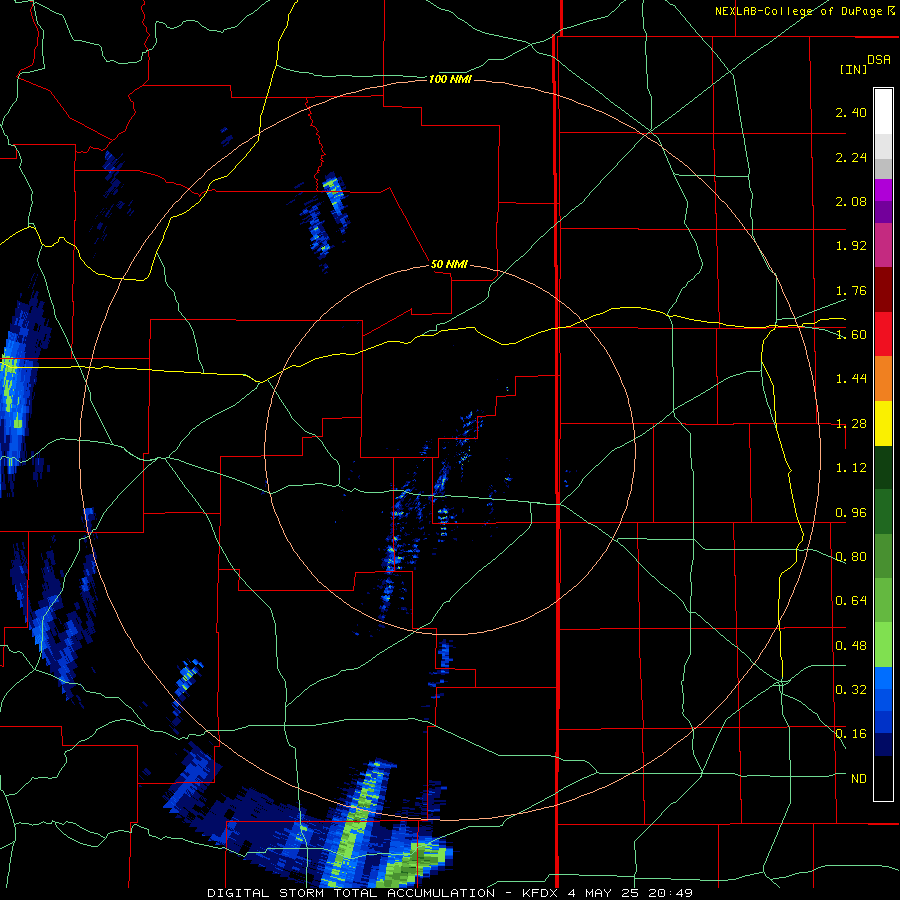Select the 1.60 legend value
Image resolution: width=900 pixels, height=900 pixels.
[x=851, y=335]
